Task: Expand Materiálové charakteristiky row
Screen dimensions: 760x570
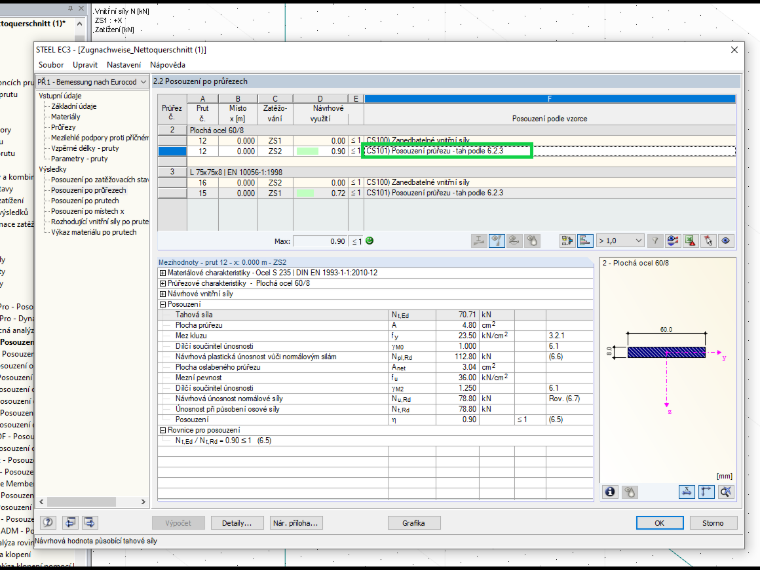Action: tap(163, 273)
